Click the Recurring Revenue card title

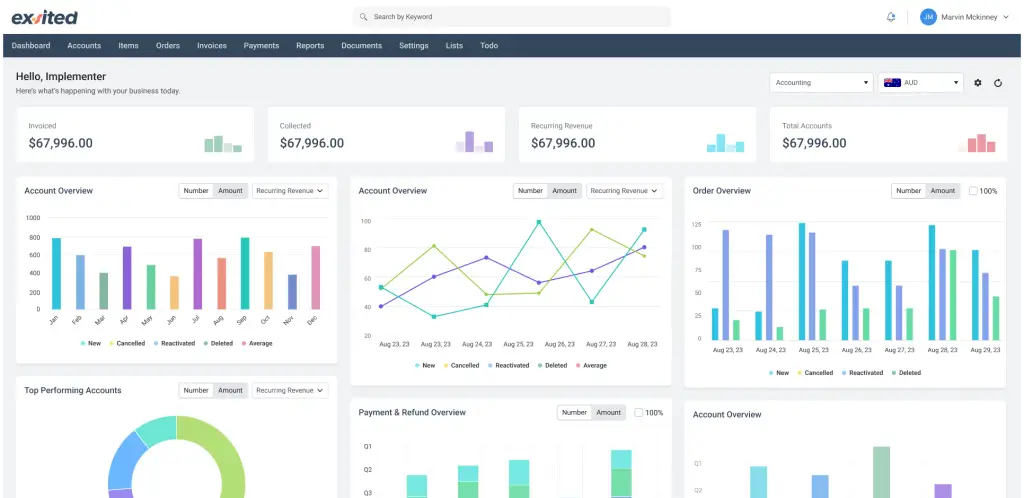click(x=562, y=126)
